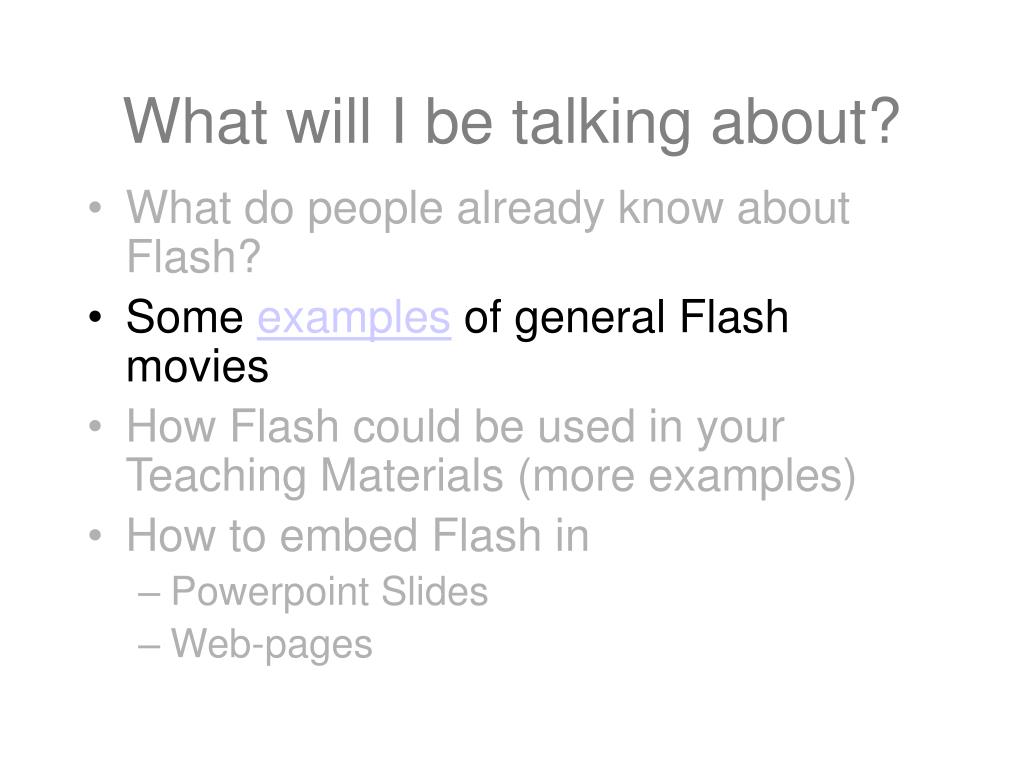The image size is (1024, 768).
Task: Open the "examples" hyperlink
Action: [x=354, y=319]
